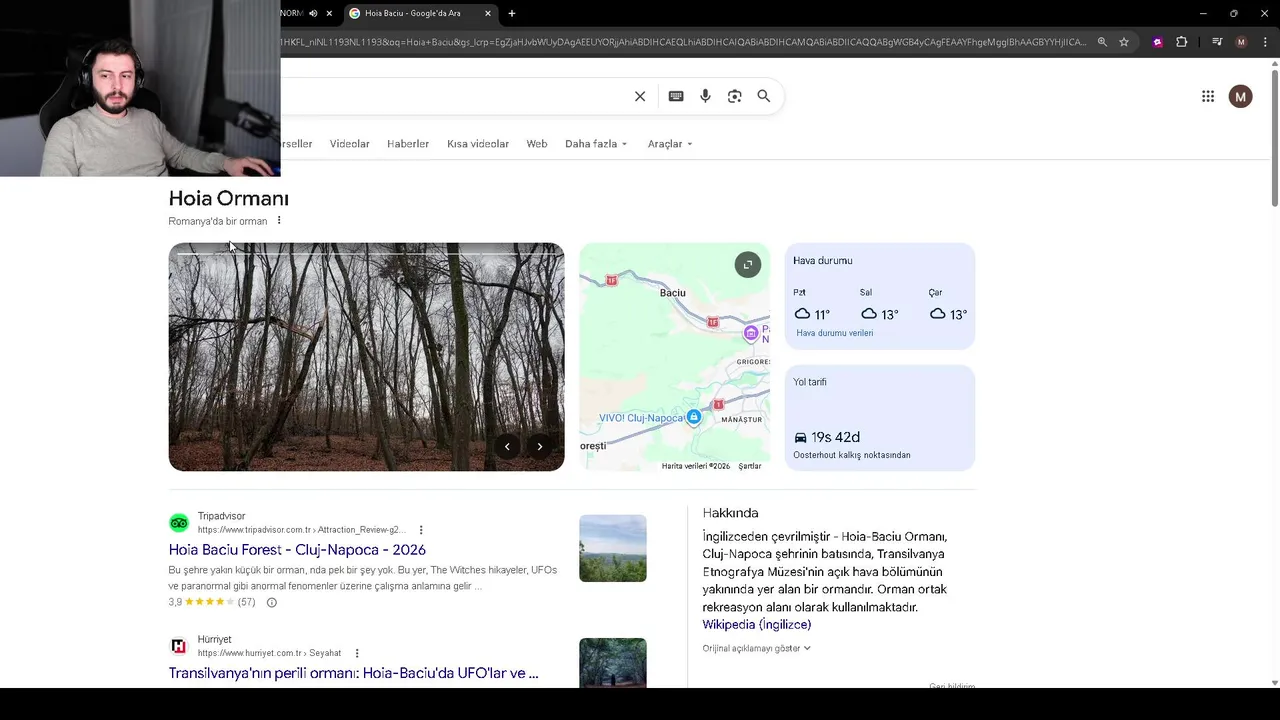Open the three-dot menu beside 'Romanya'da bir orman'

279,221
